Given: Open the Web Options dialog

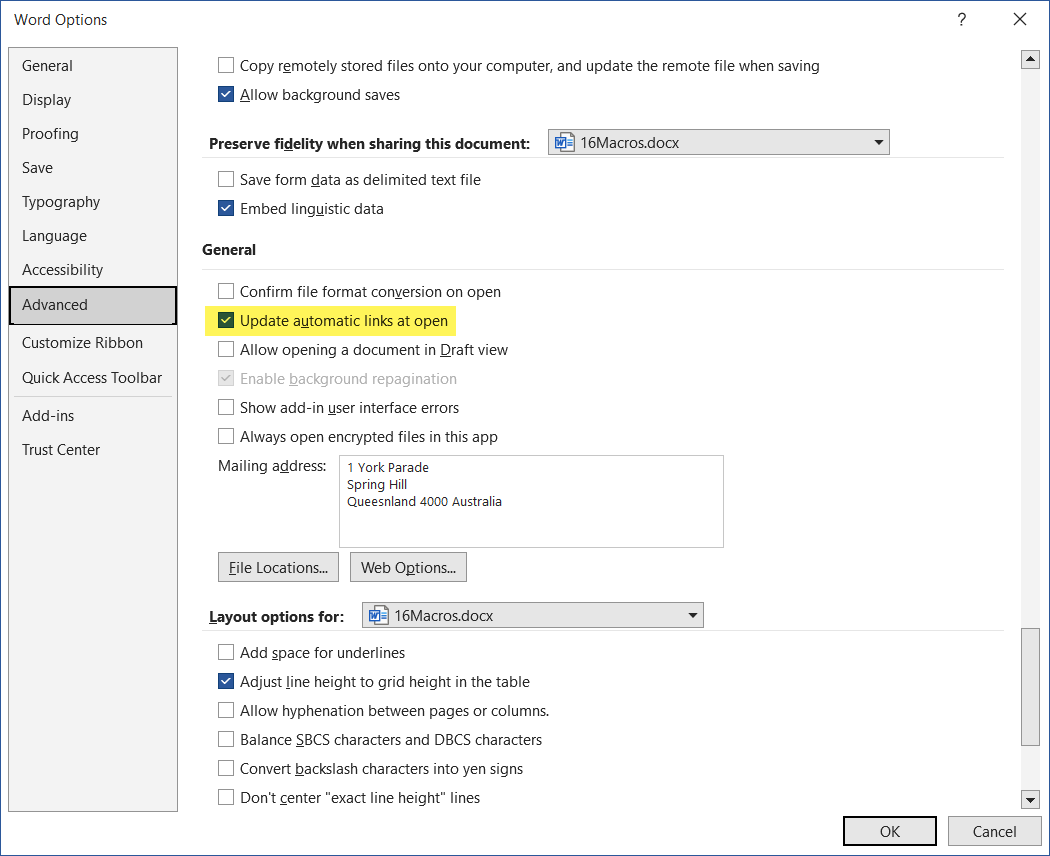Looking at the screenshot, I should (408, 567).
